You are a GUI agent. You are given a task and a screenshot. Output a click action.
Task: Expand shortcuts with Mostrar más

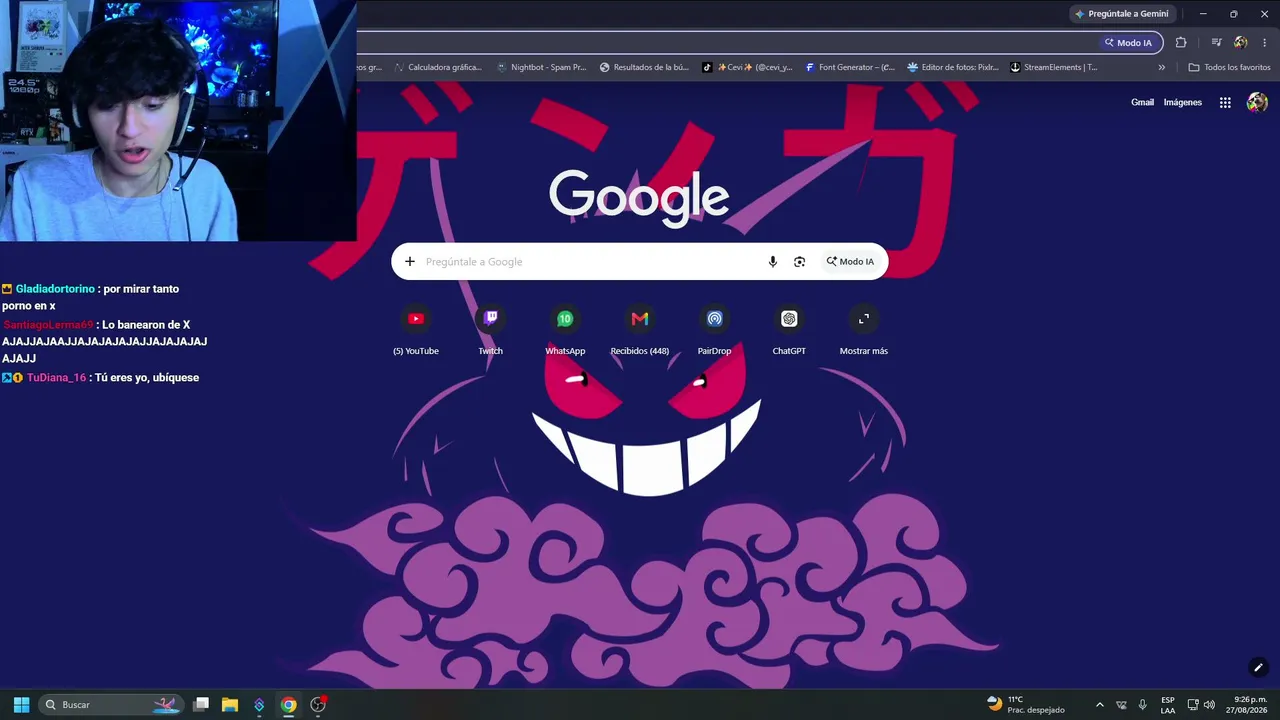coord(864,331)
